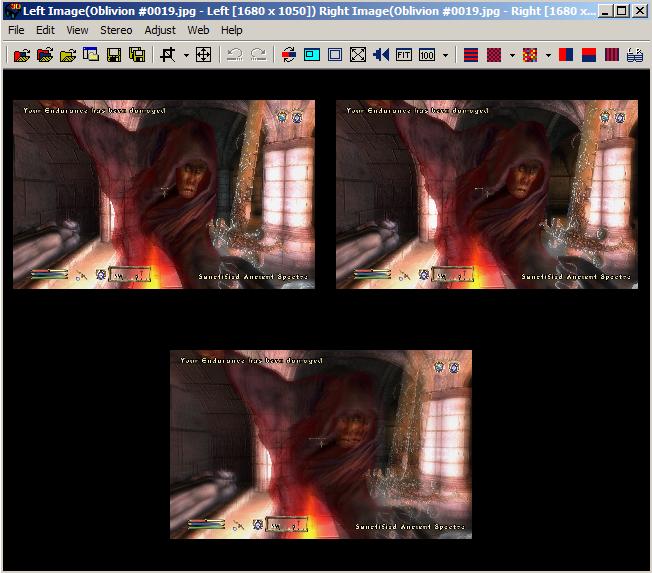
Task: Open the File menu
Action: [16, 30]
